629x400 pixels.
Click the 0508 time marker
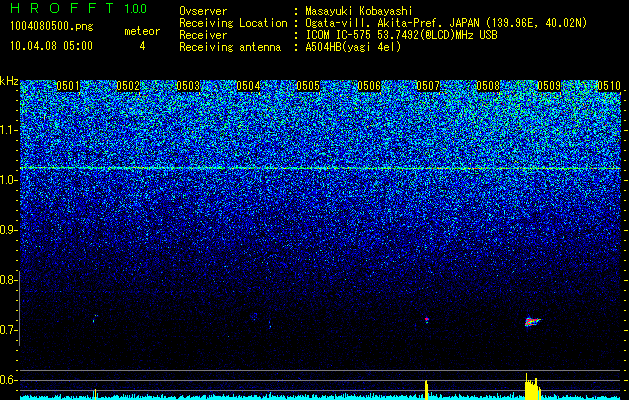488,86
